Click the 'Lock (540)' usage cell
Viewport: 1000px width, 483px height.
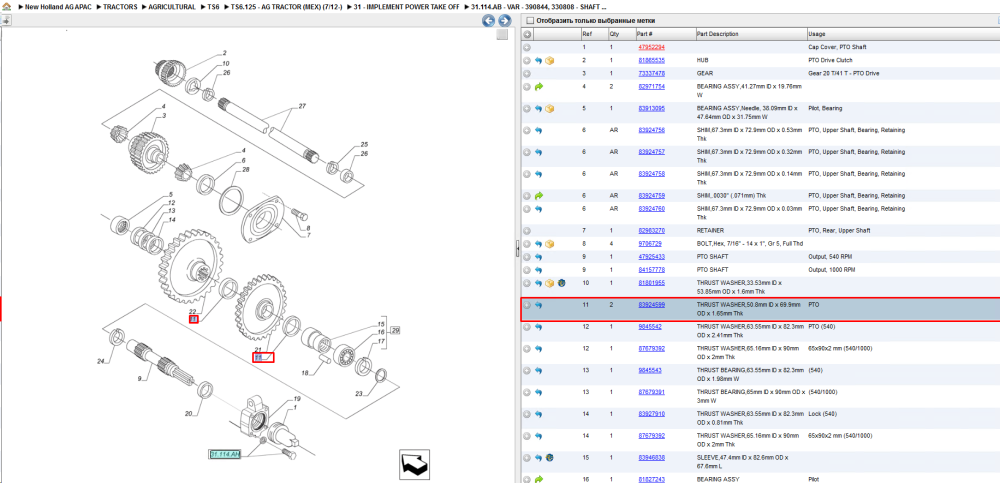(822, 414)
